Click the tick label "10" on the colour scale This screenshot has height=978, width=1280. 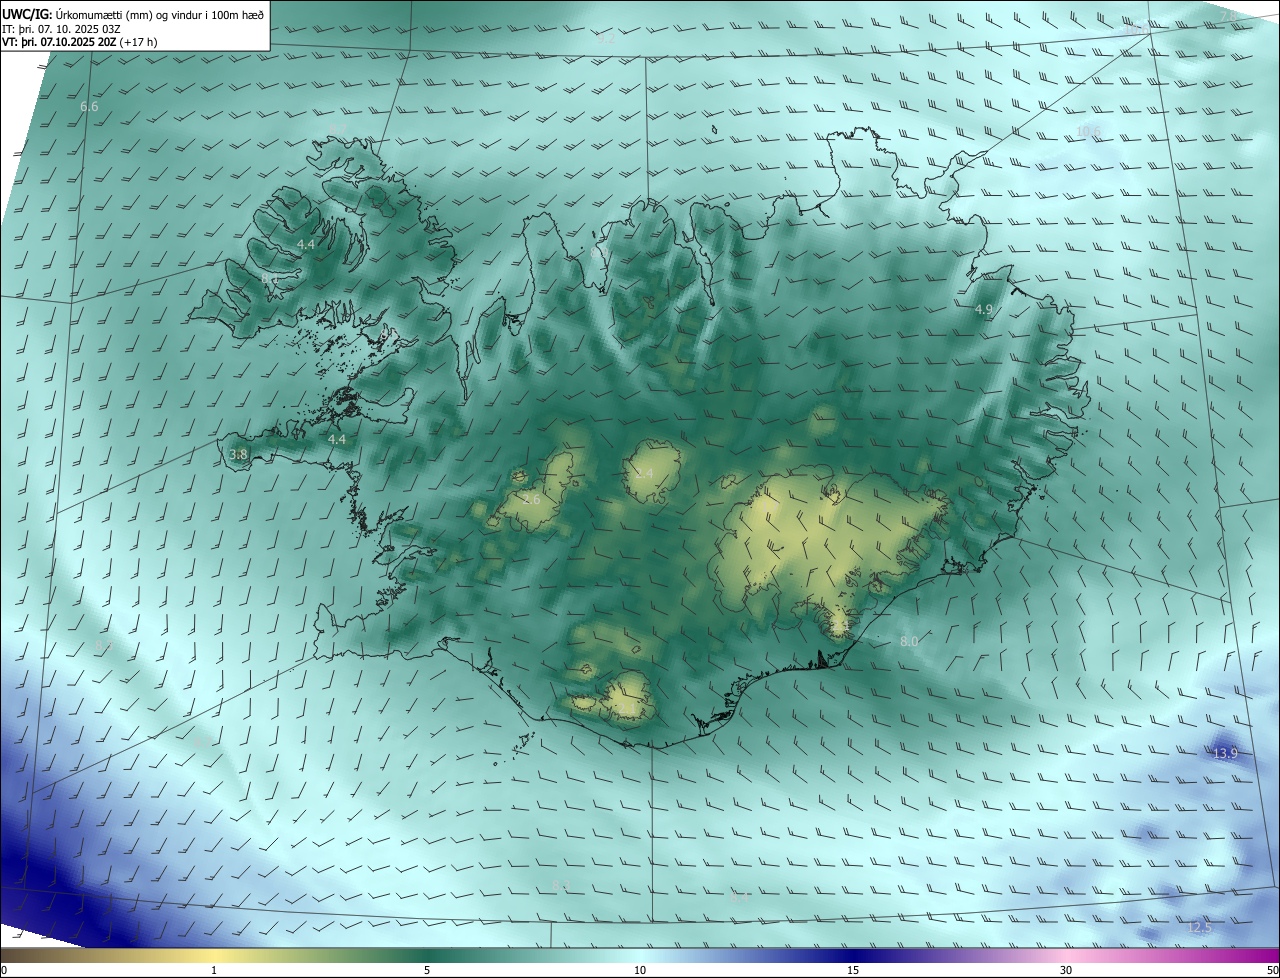[640, 970]
